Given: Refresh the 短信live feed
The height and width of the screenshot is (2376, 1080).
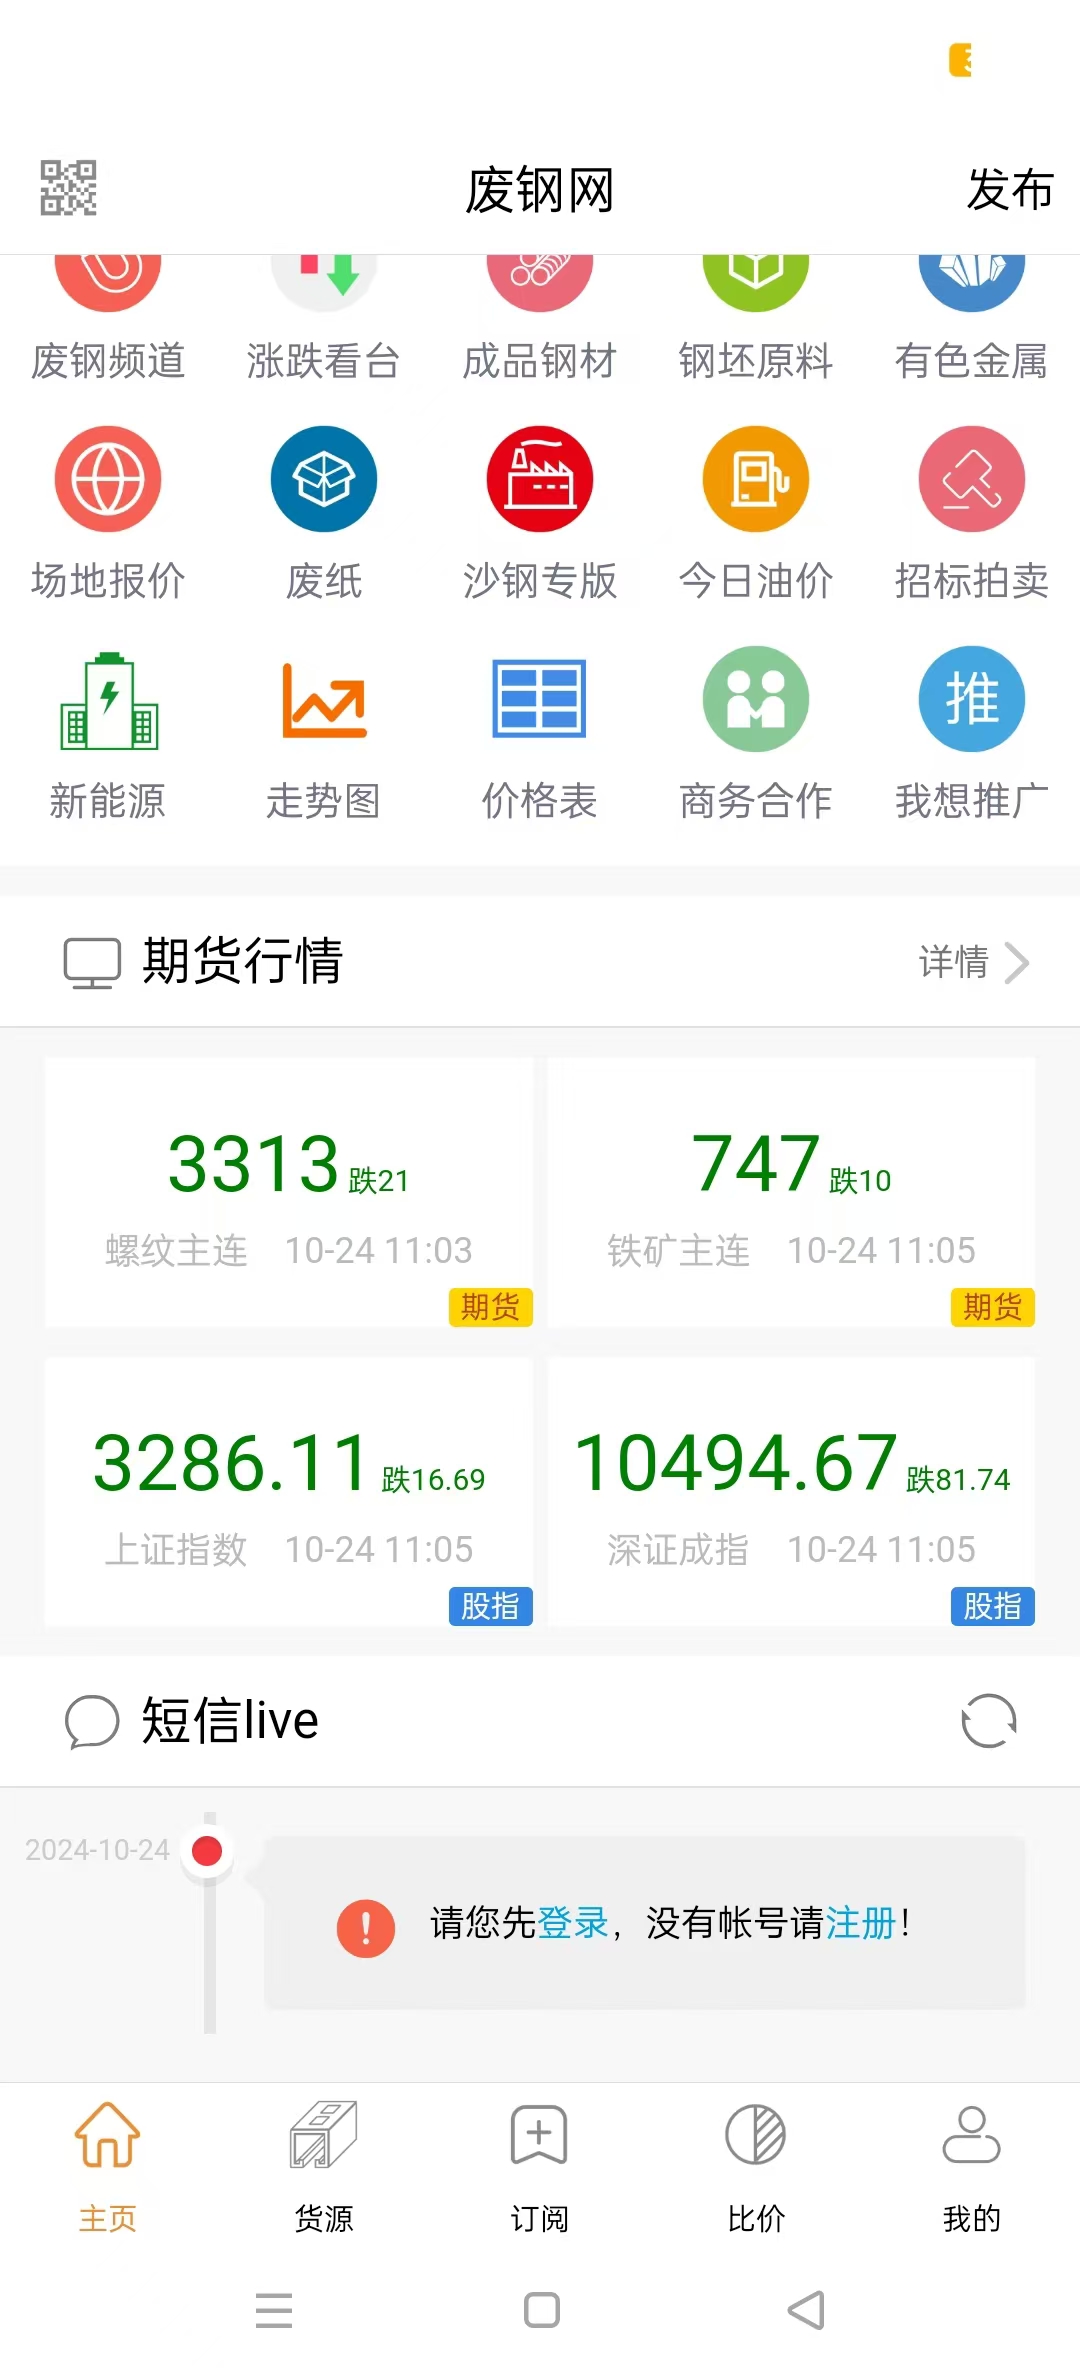Looking at the screenshot, I should 988,1721.
